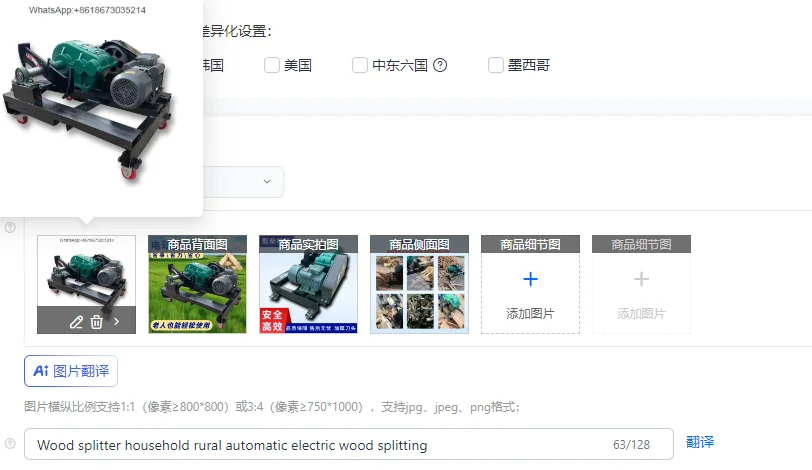Click plus icon in second 商品细节图 slot

point(641,279)
